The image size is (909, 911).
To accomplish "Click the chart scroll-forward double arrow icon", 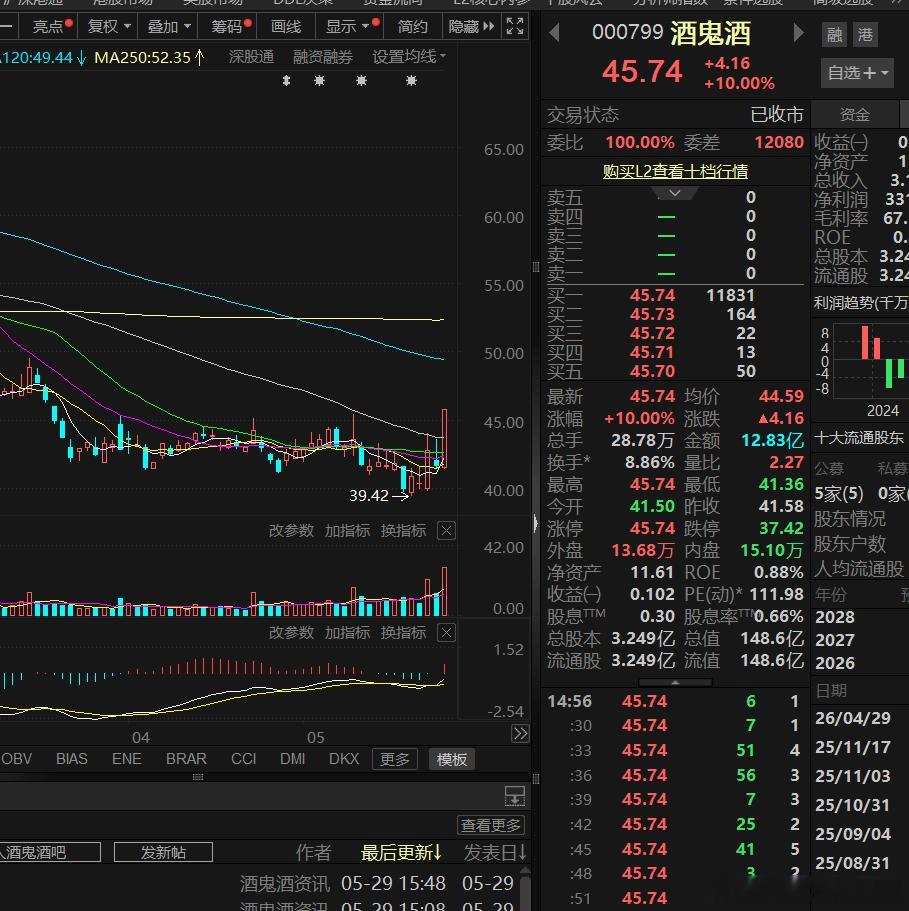I will click(x=520, y=733).
